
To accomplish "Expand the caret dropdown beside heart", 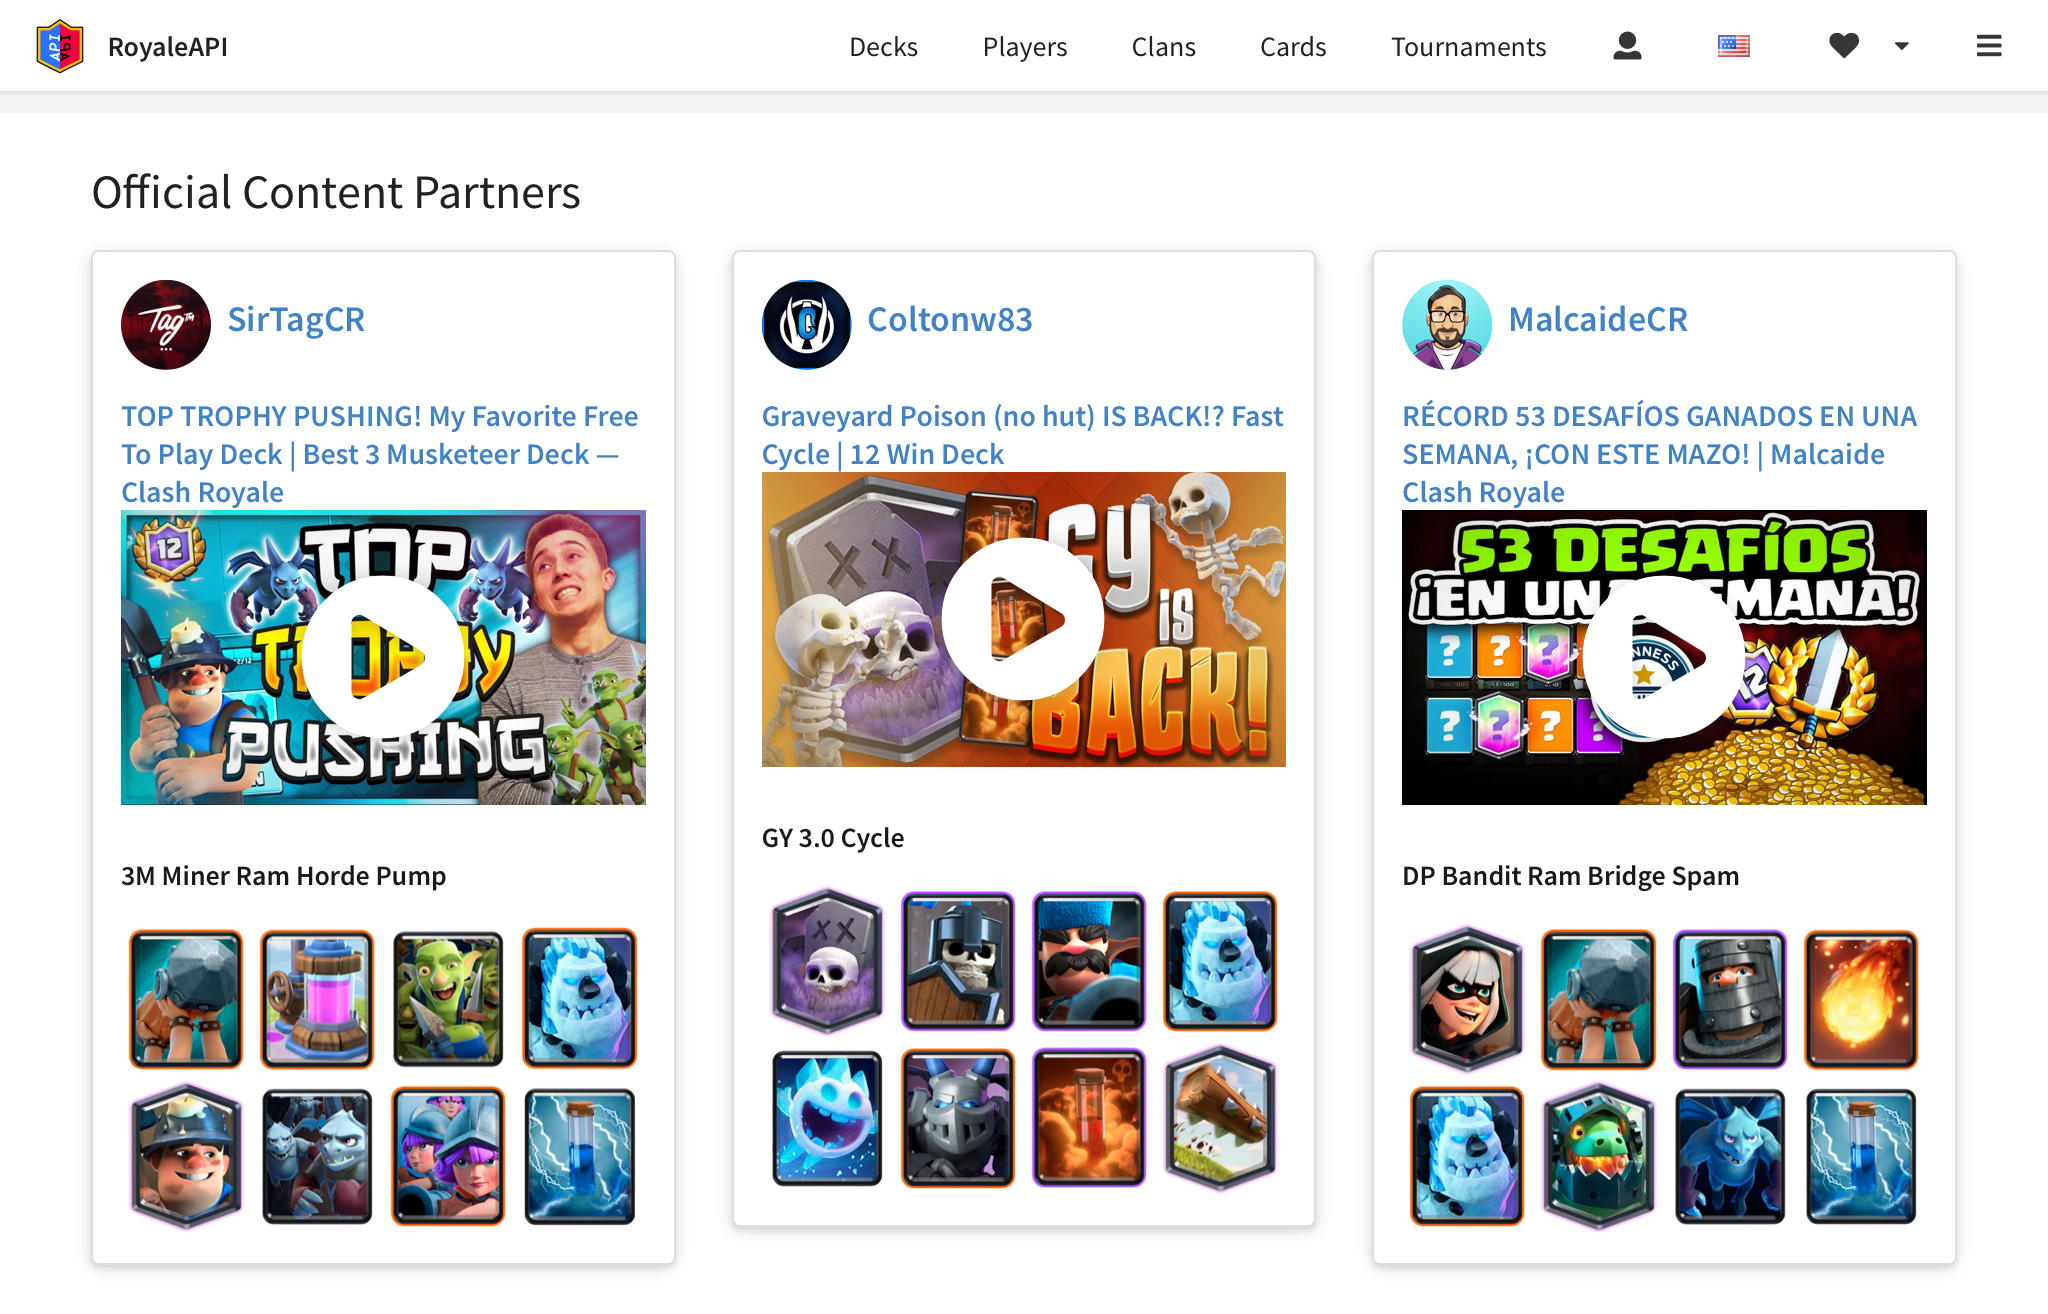I will click(1901, 46).
